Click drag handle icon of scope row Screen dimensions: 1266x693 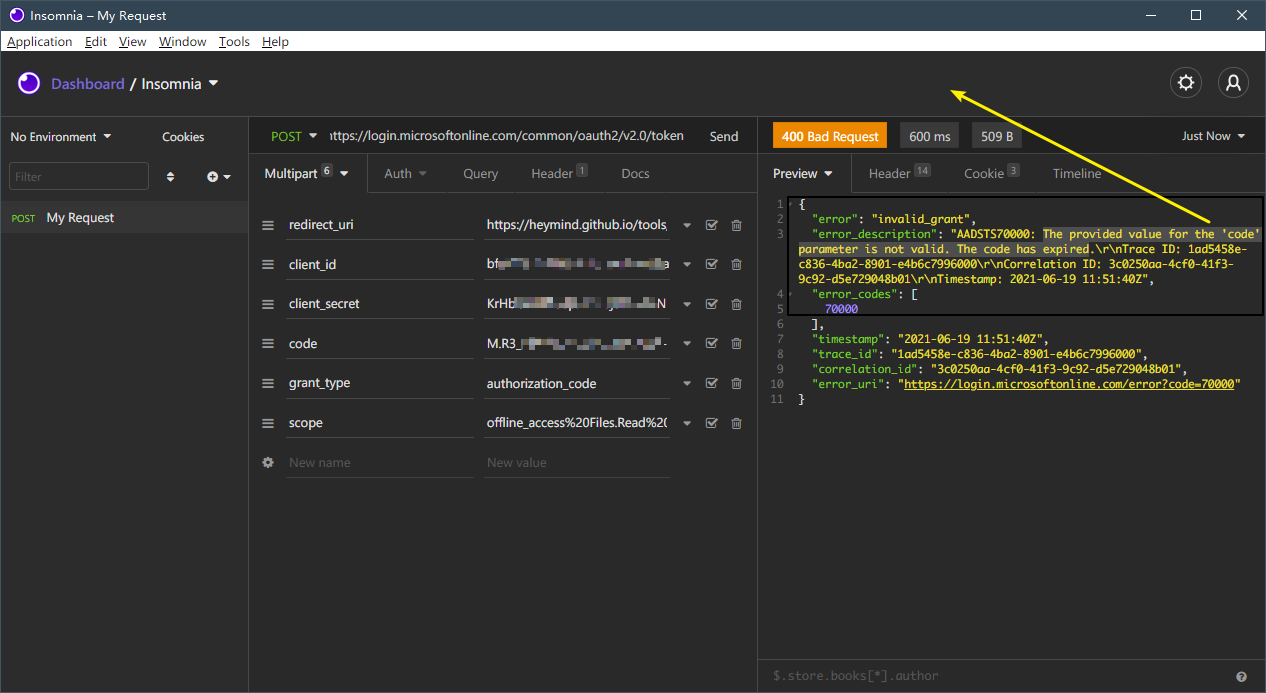[x=268, y=424]
